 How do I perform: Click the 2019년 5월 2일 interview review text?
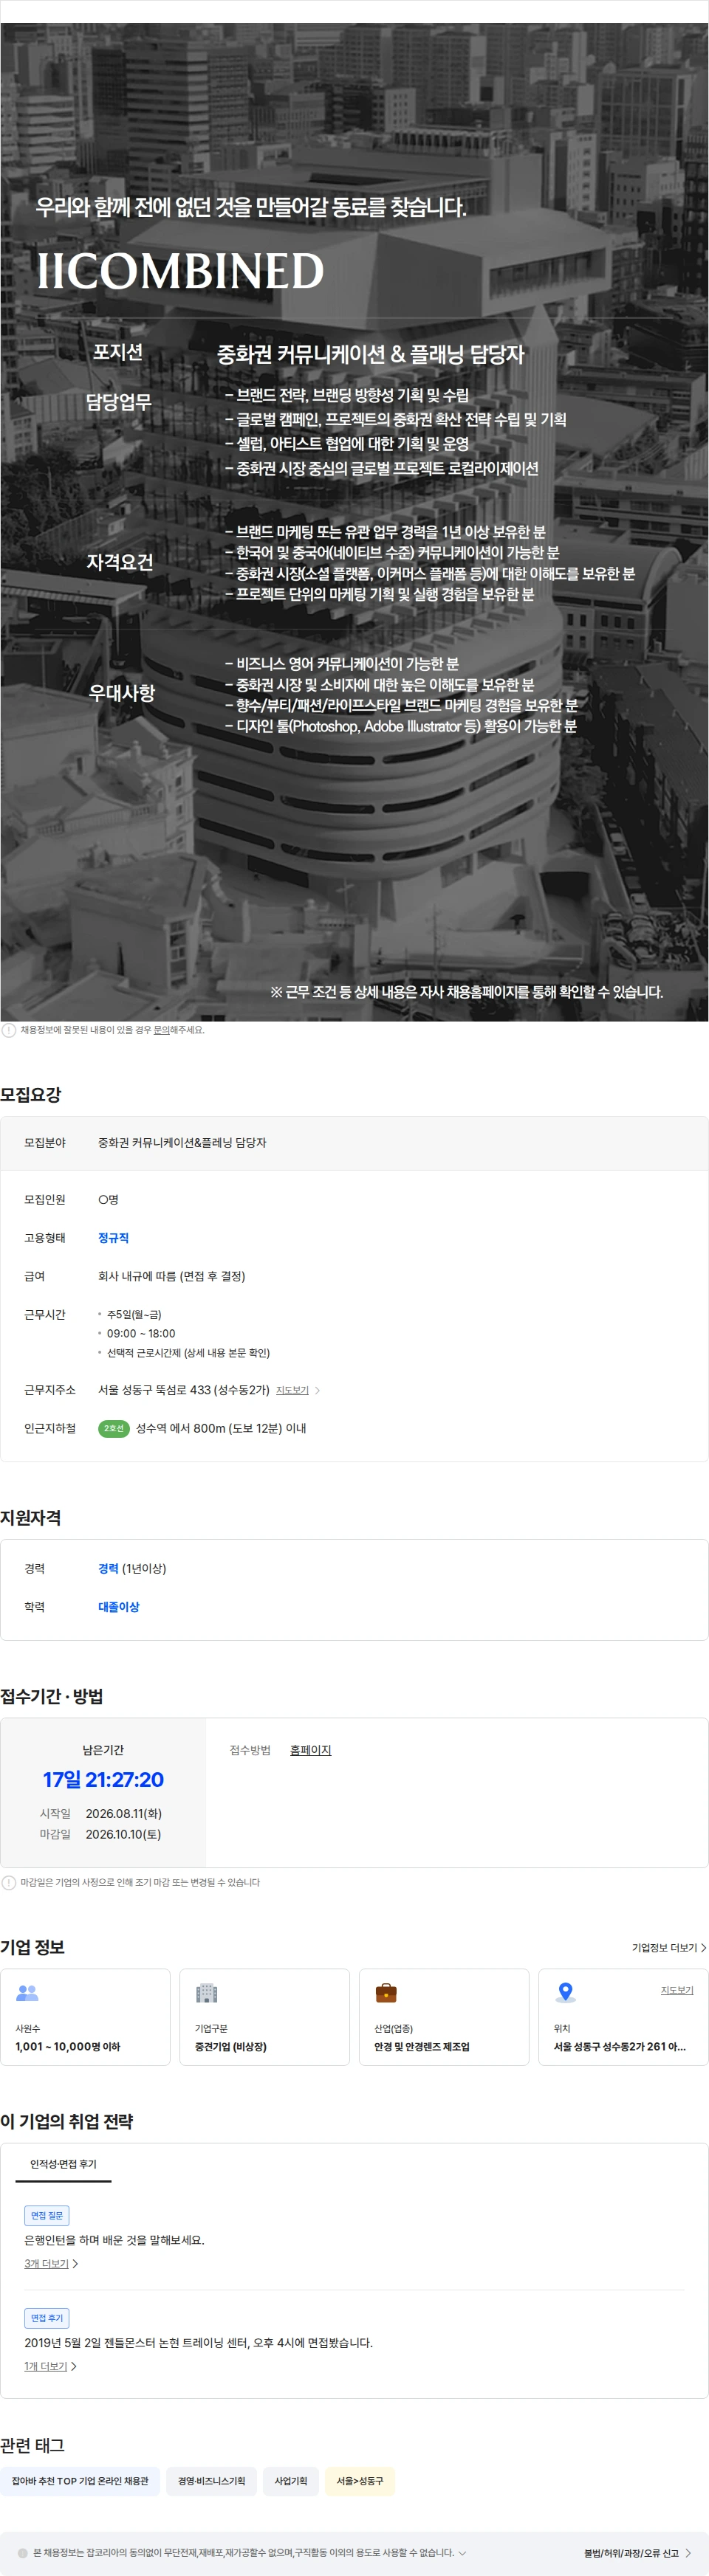(198, 2343)
